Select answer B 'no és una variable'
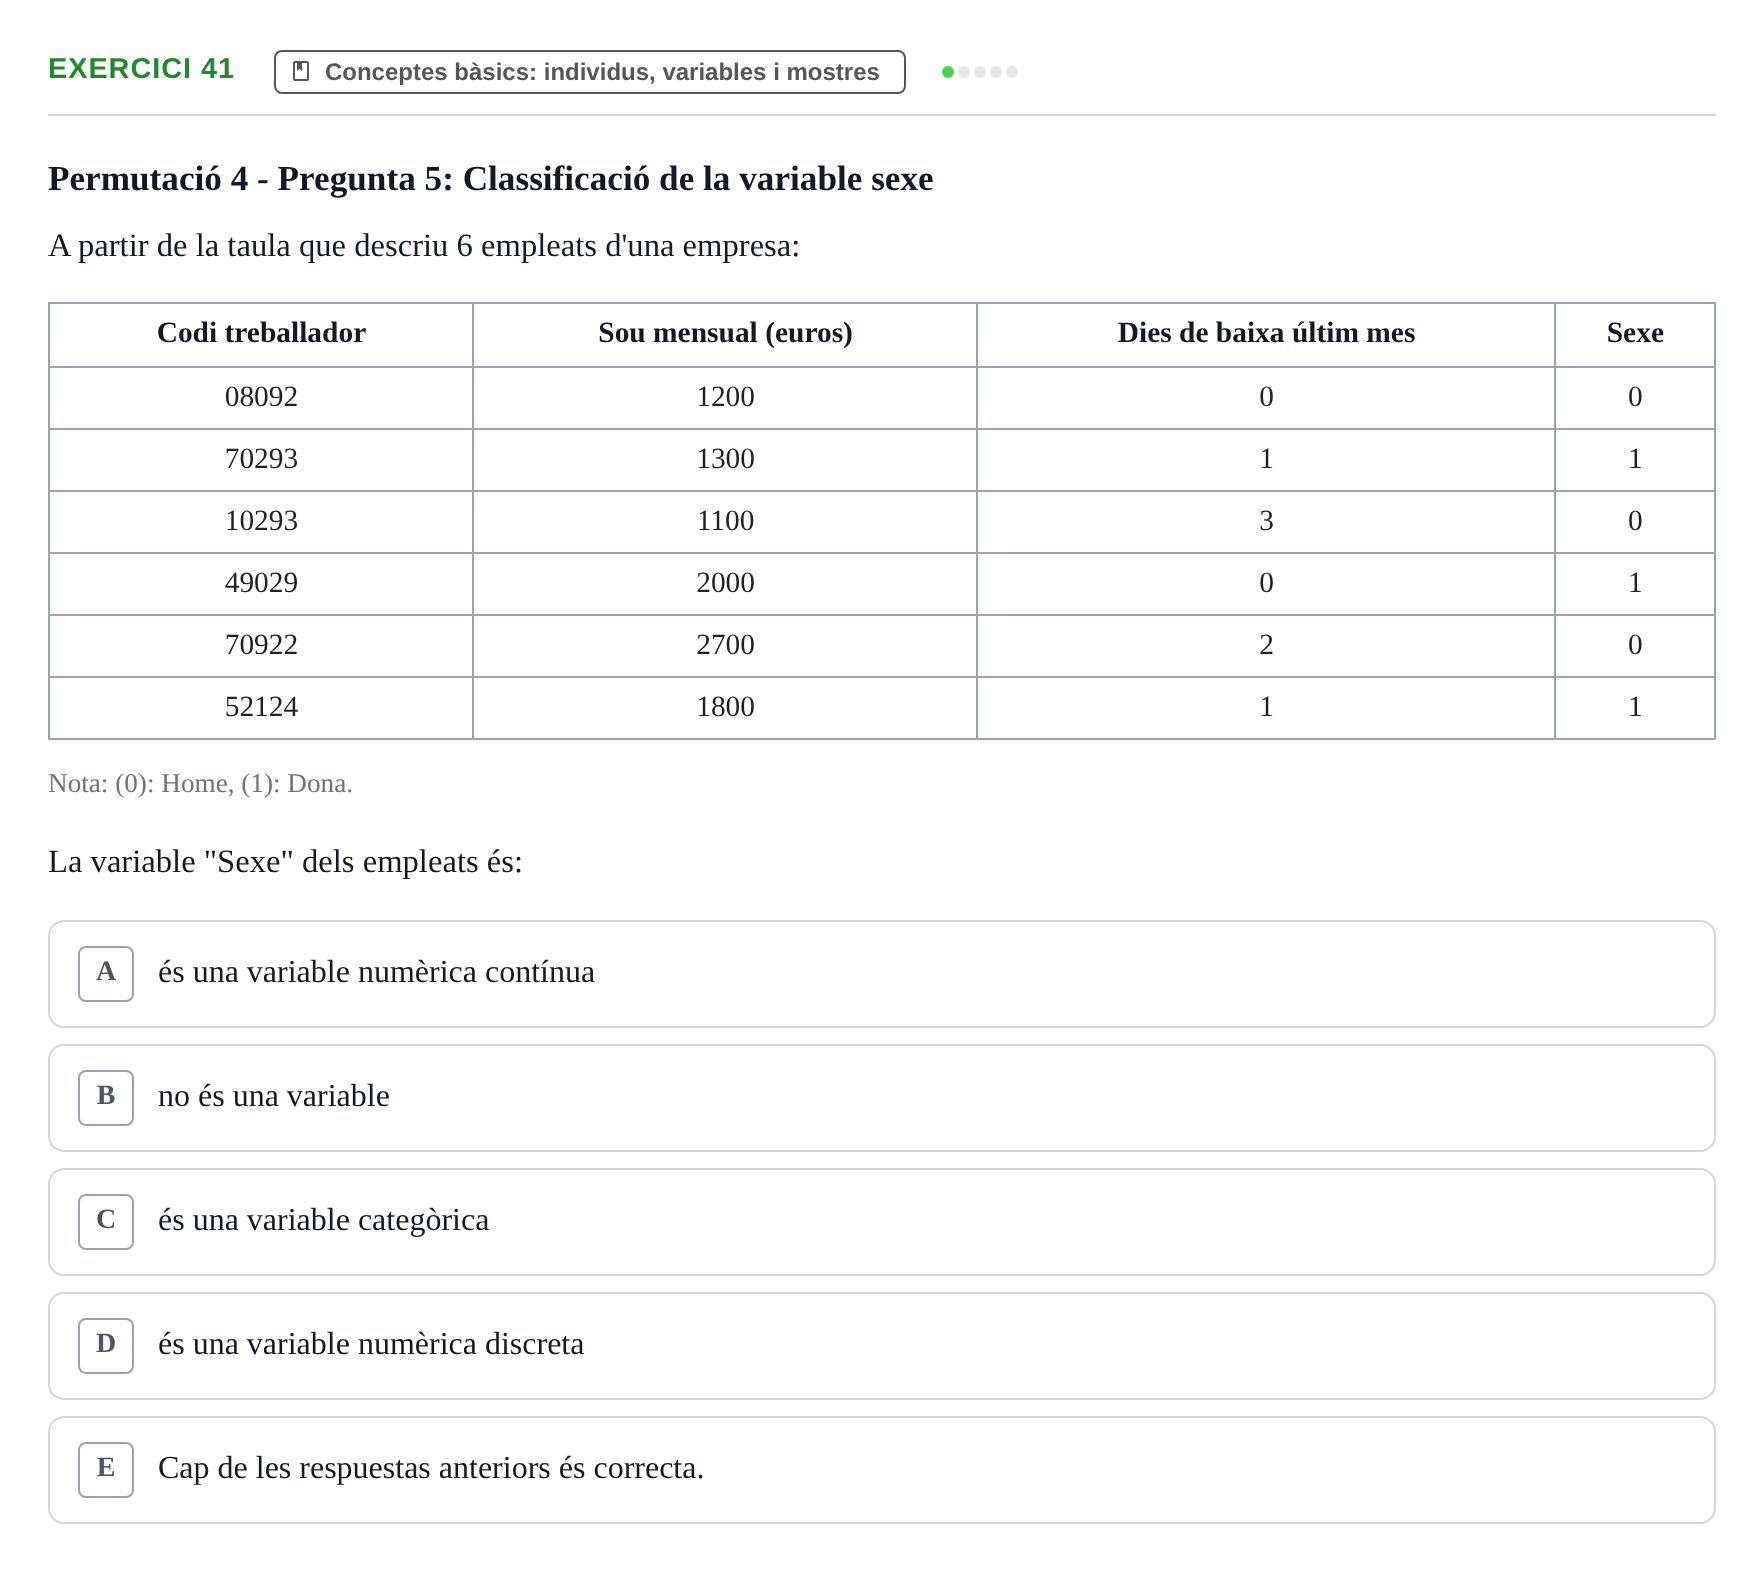 (x=882, y=1098)
